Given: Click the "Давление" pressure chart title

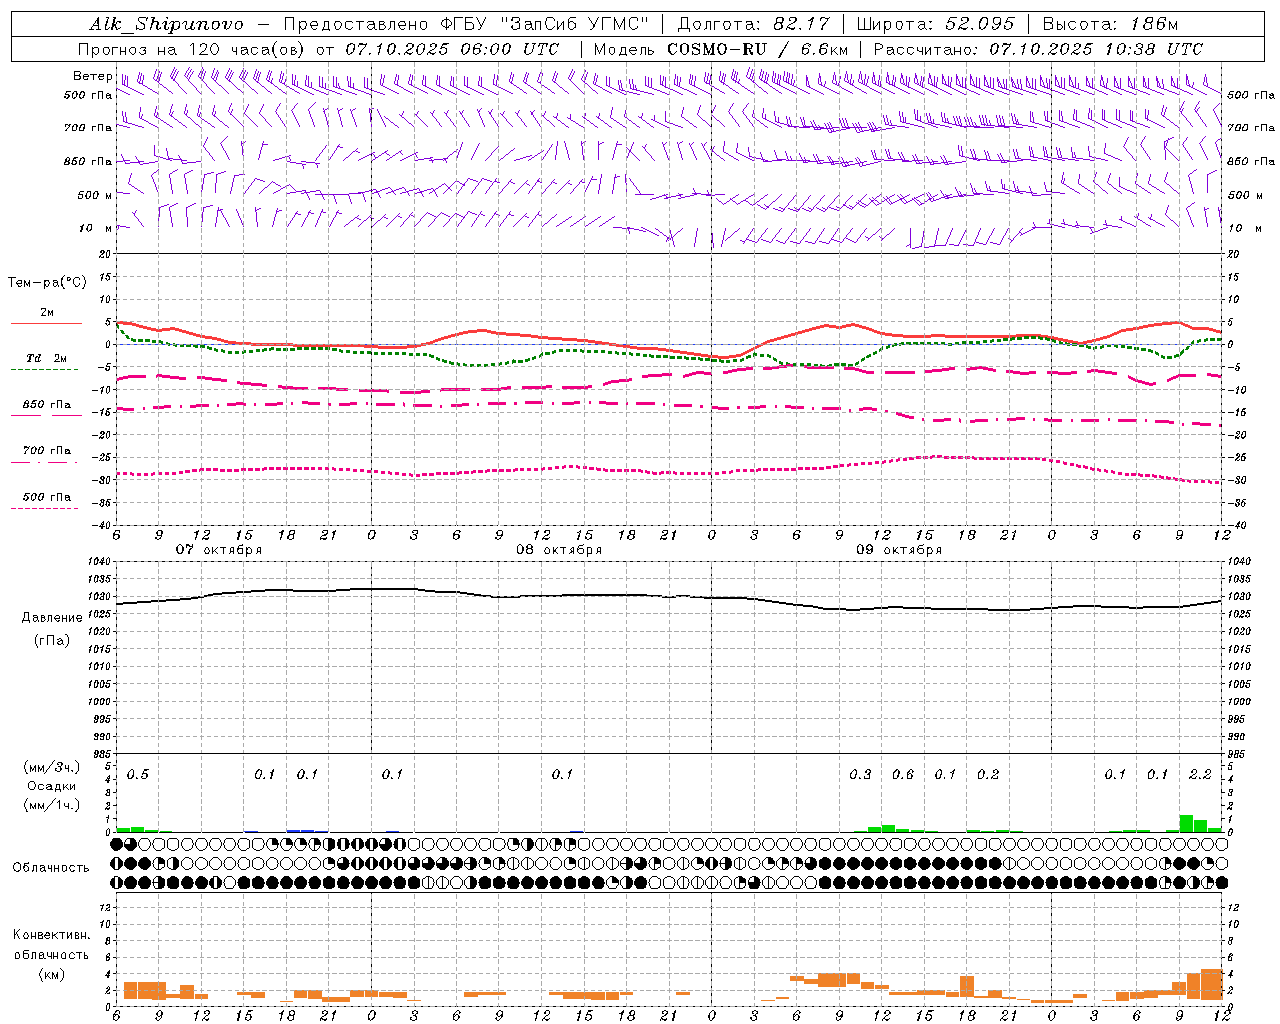Looking at the screenshot, I should (52, 618).
